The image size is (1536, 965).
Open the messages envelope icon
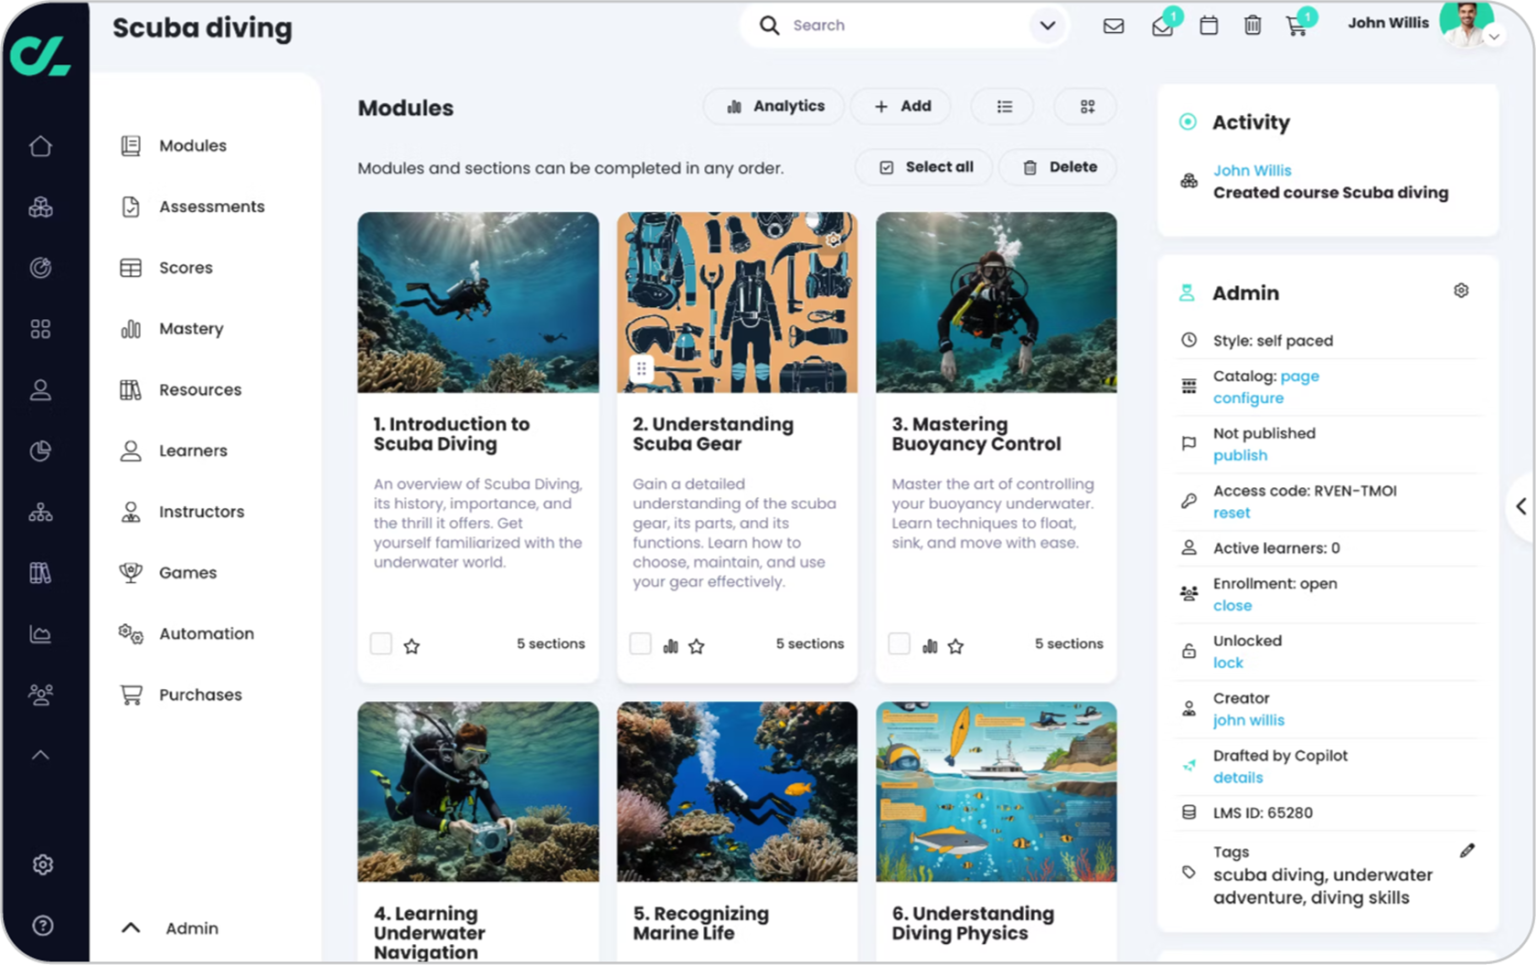click(x=1113, y=26)
